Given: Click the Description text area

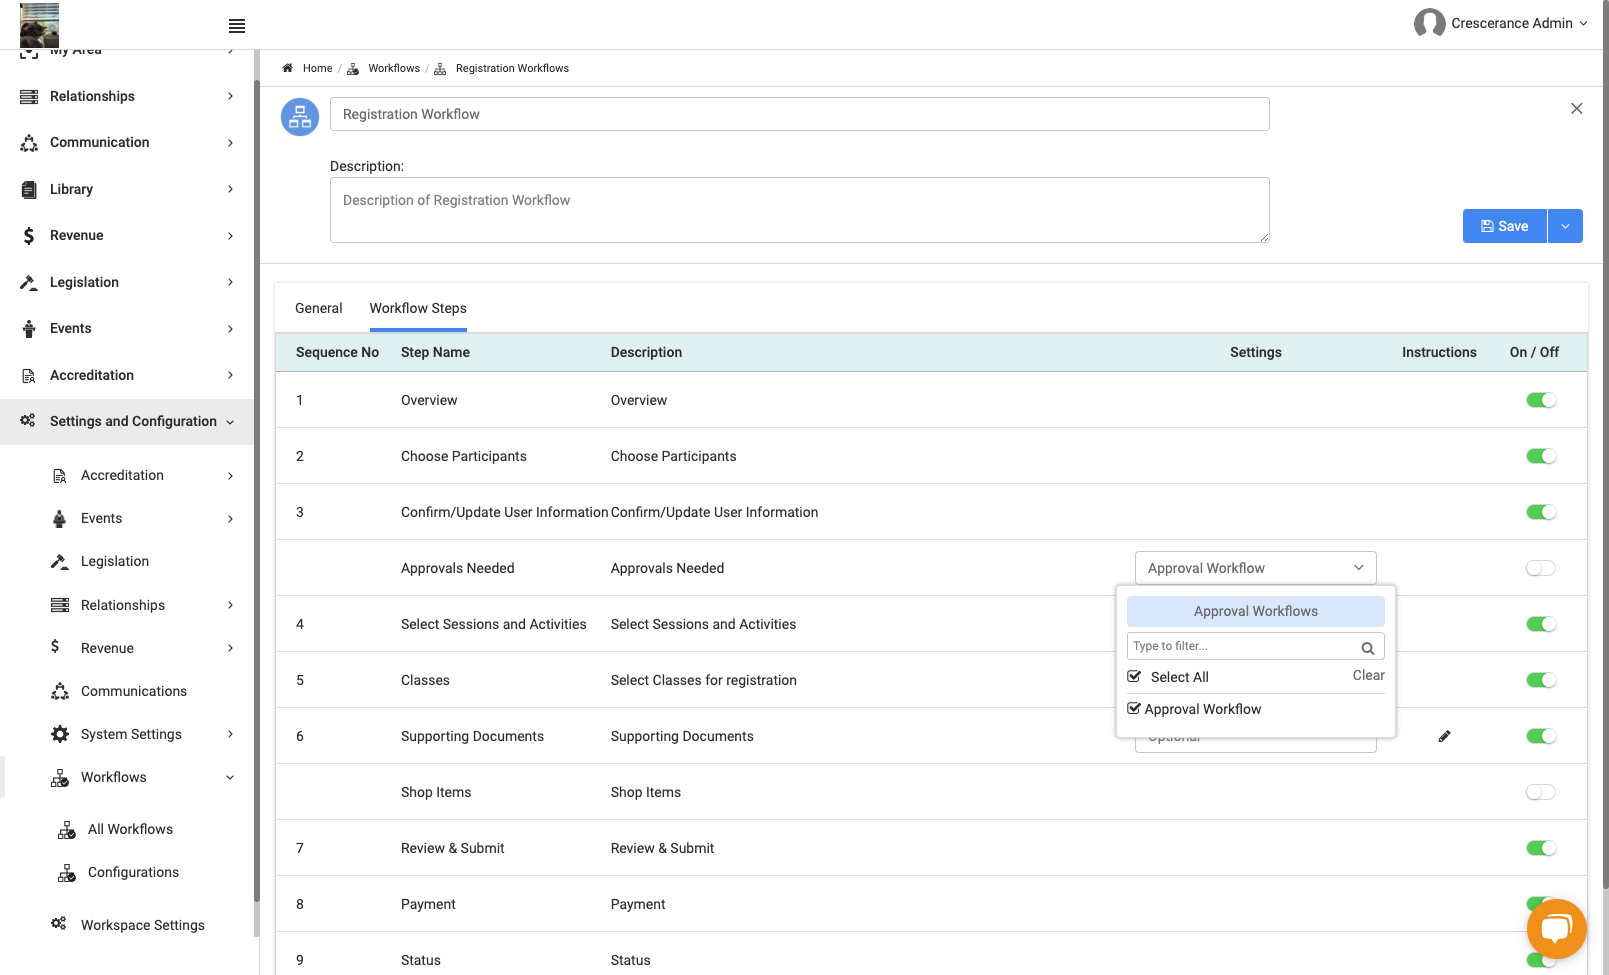Looking at the screenshot, I should coord(800,210).
